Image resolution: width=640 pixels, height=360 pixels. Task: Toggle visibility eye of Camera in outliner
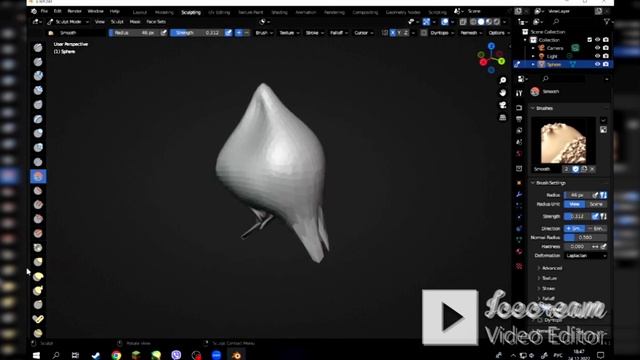(598, 48)
